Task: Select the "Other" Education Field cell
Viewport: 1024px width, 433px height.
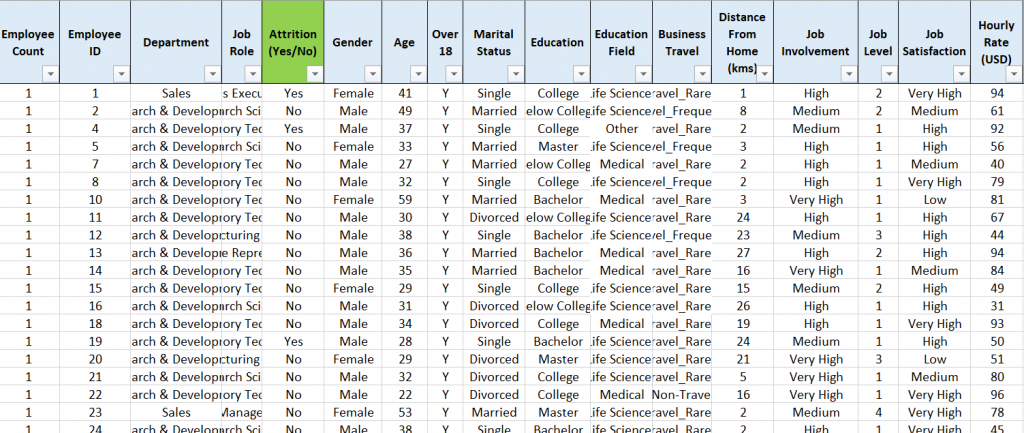Action: pyautogui.click(x=621, y=129)
